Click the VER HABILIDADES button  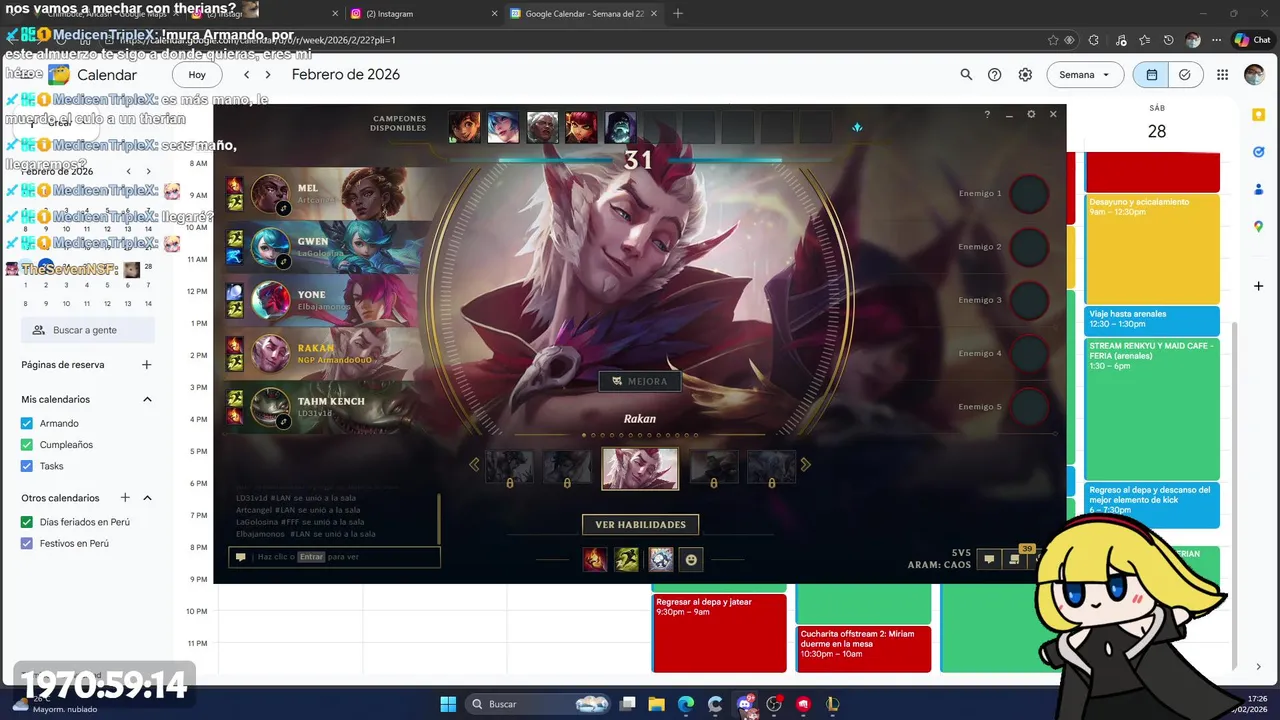(640, 524)
